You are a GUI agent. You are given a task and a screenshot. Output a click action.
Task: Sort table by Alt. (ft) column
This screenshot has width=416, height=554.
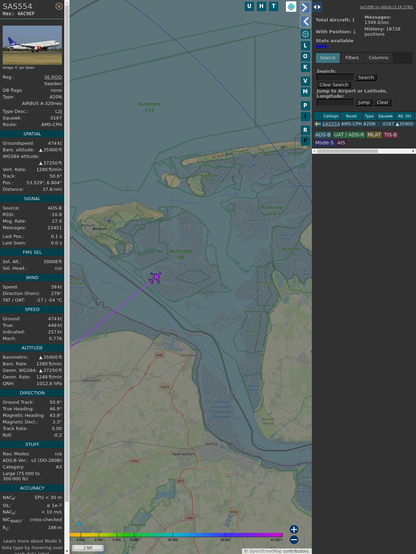coord(404,116)
